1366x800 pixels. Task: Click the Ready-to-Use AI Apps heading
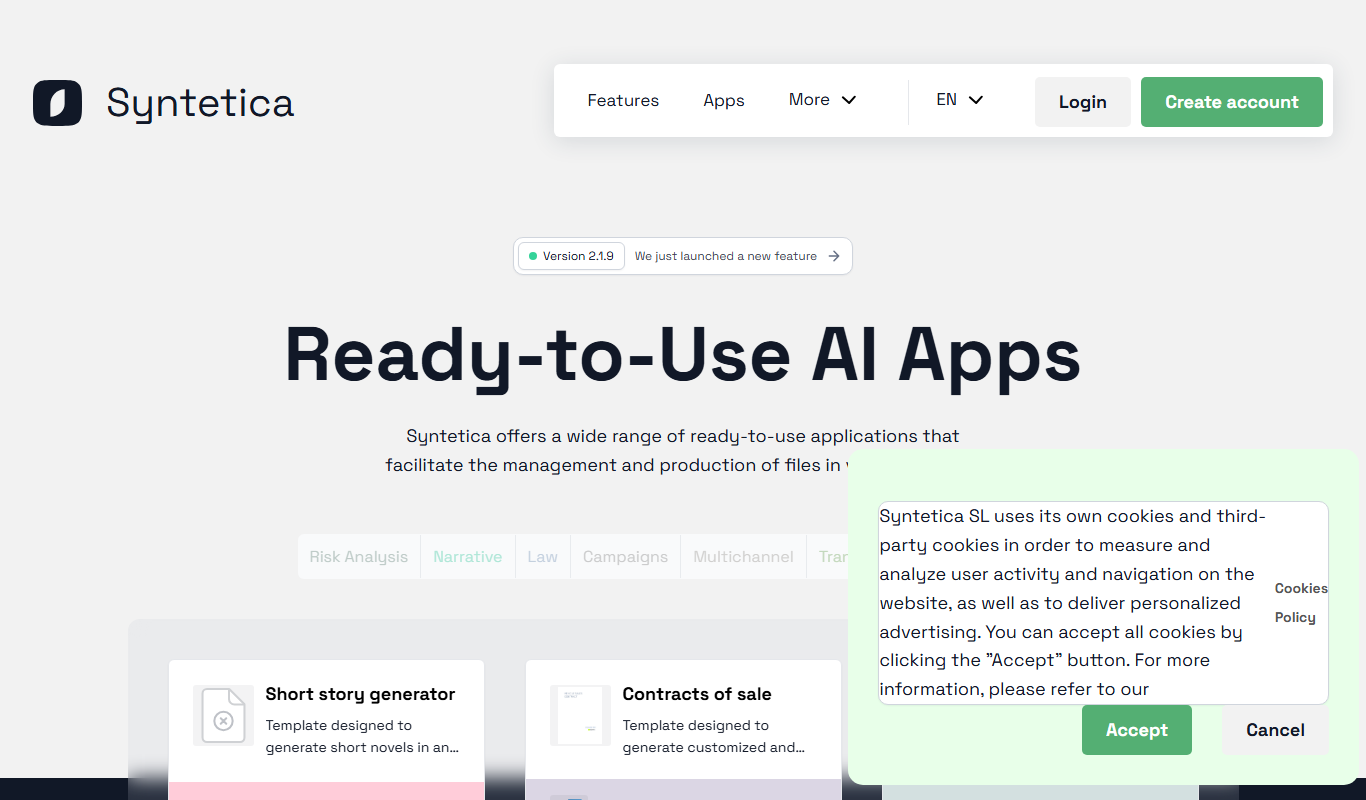(683, 354)
